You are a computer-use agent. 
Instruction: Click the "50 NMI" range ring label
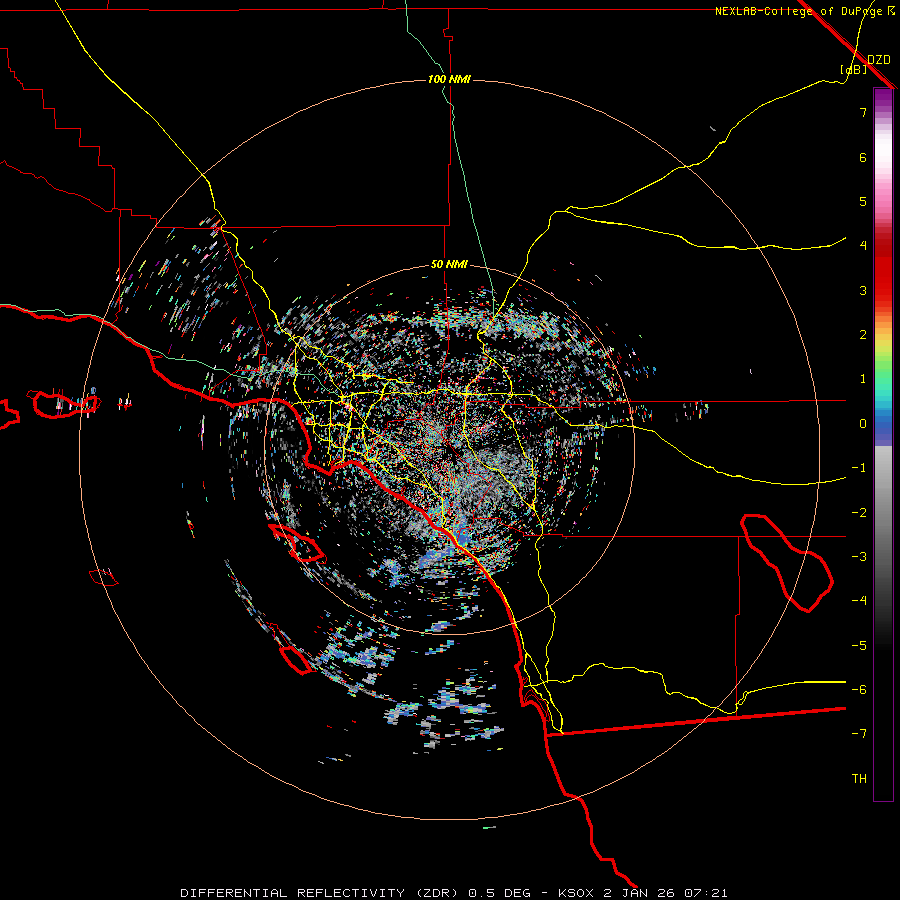[449, 265]
